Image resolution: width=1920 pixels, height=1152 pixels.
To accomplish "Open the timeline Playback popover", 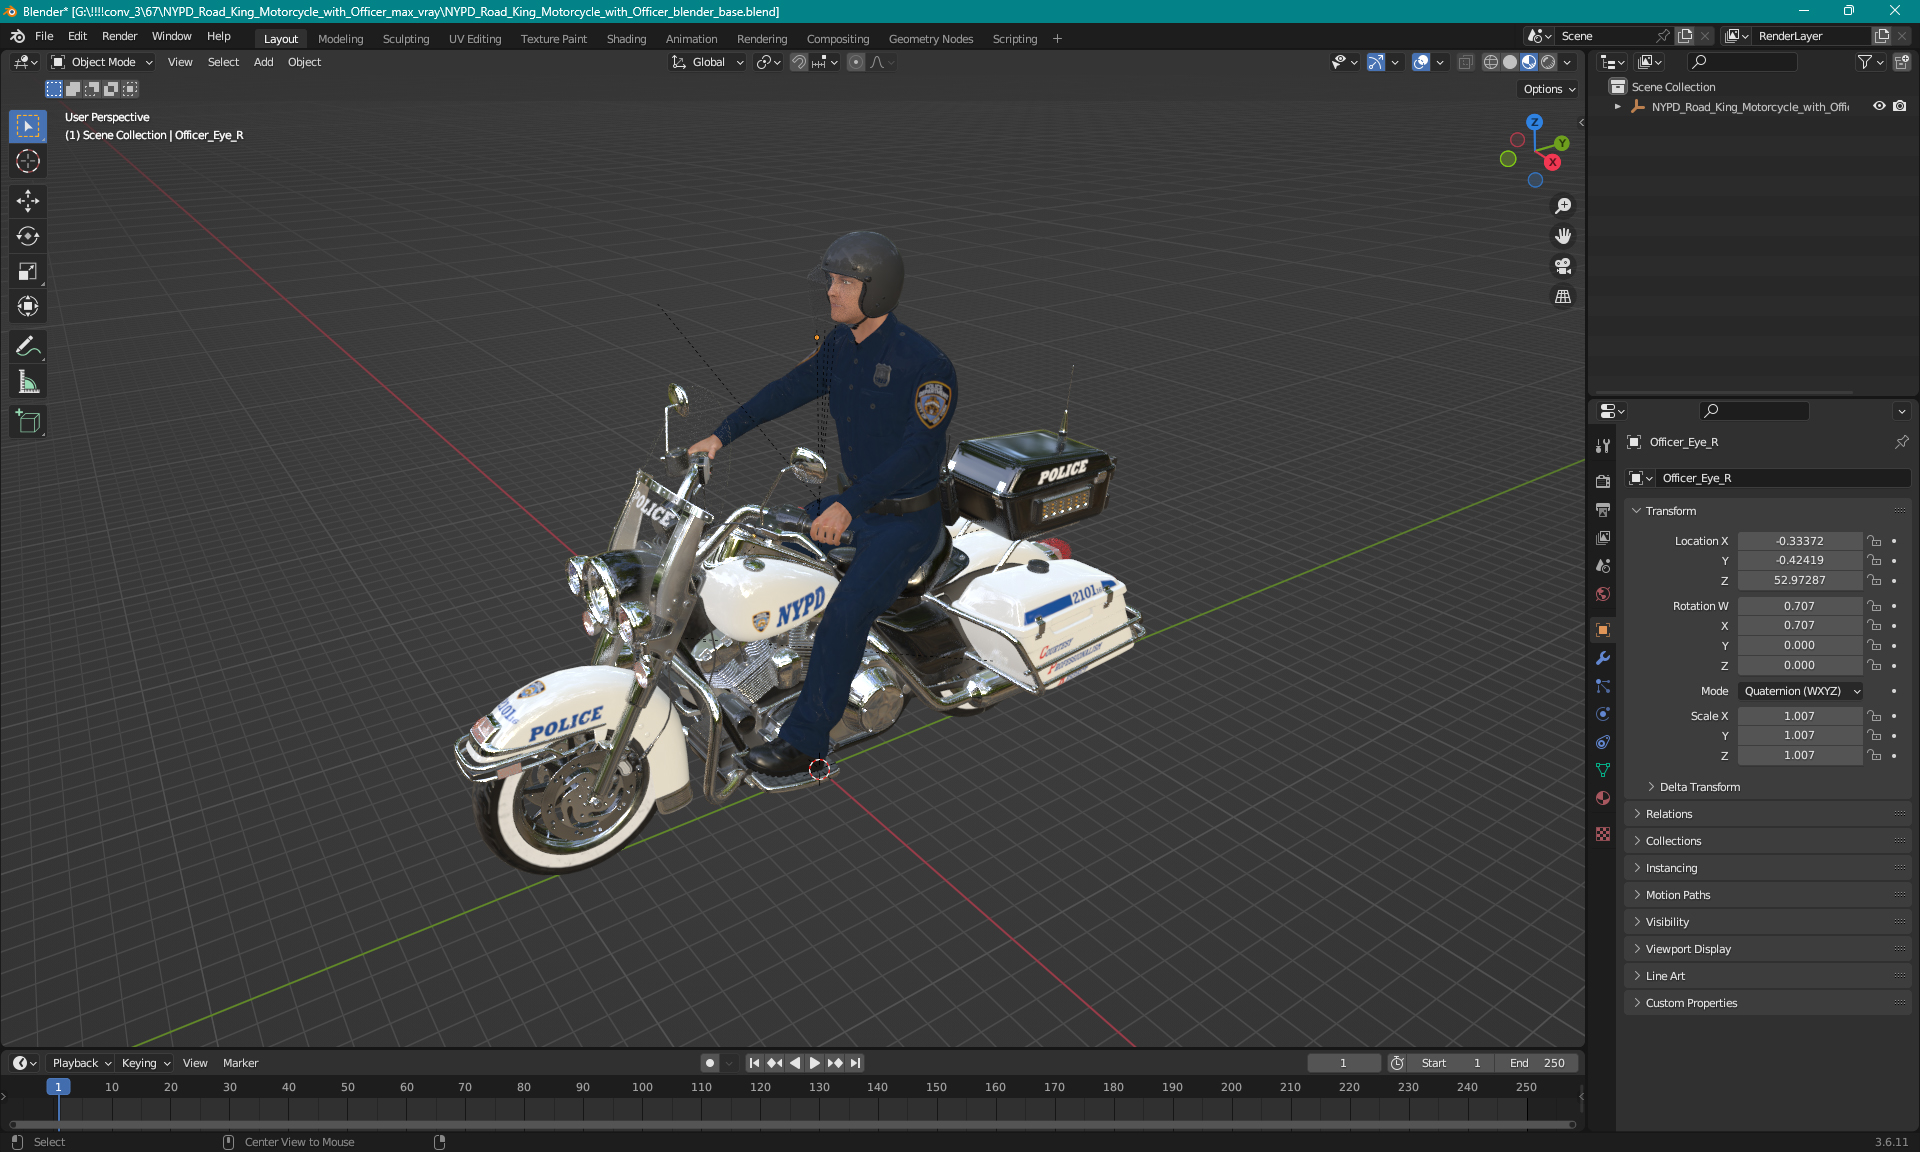I will click(x=81, y=1063).
